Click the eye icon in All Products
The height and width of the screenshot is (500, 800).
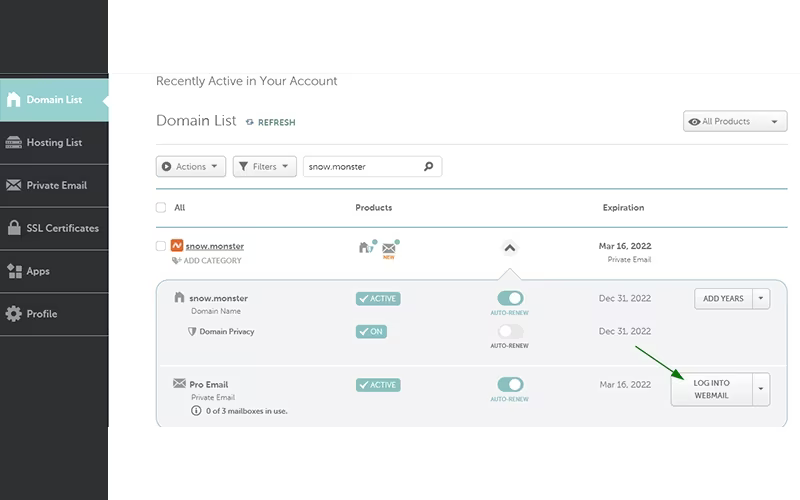694,121
